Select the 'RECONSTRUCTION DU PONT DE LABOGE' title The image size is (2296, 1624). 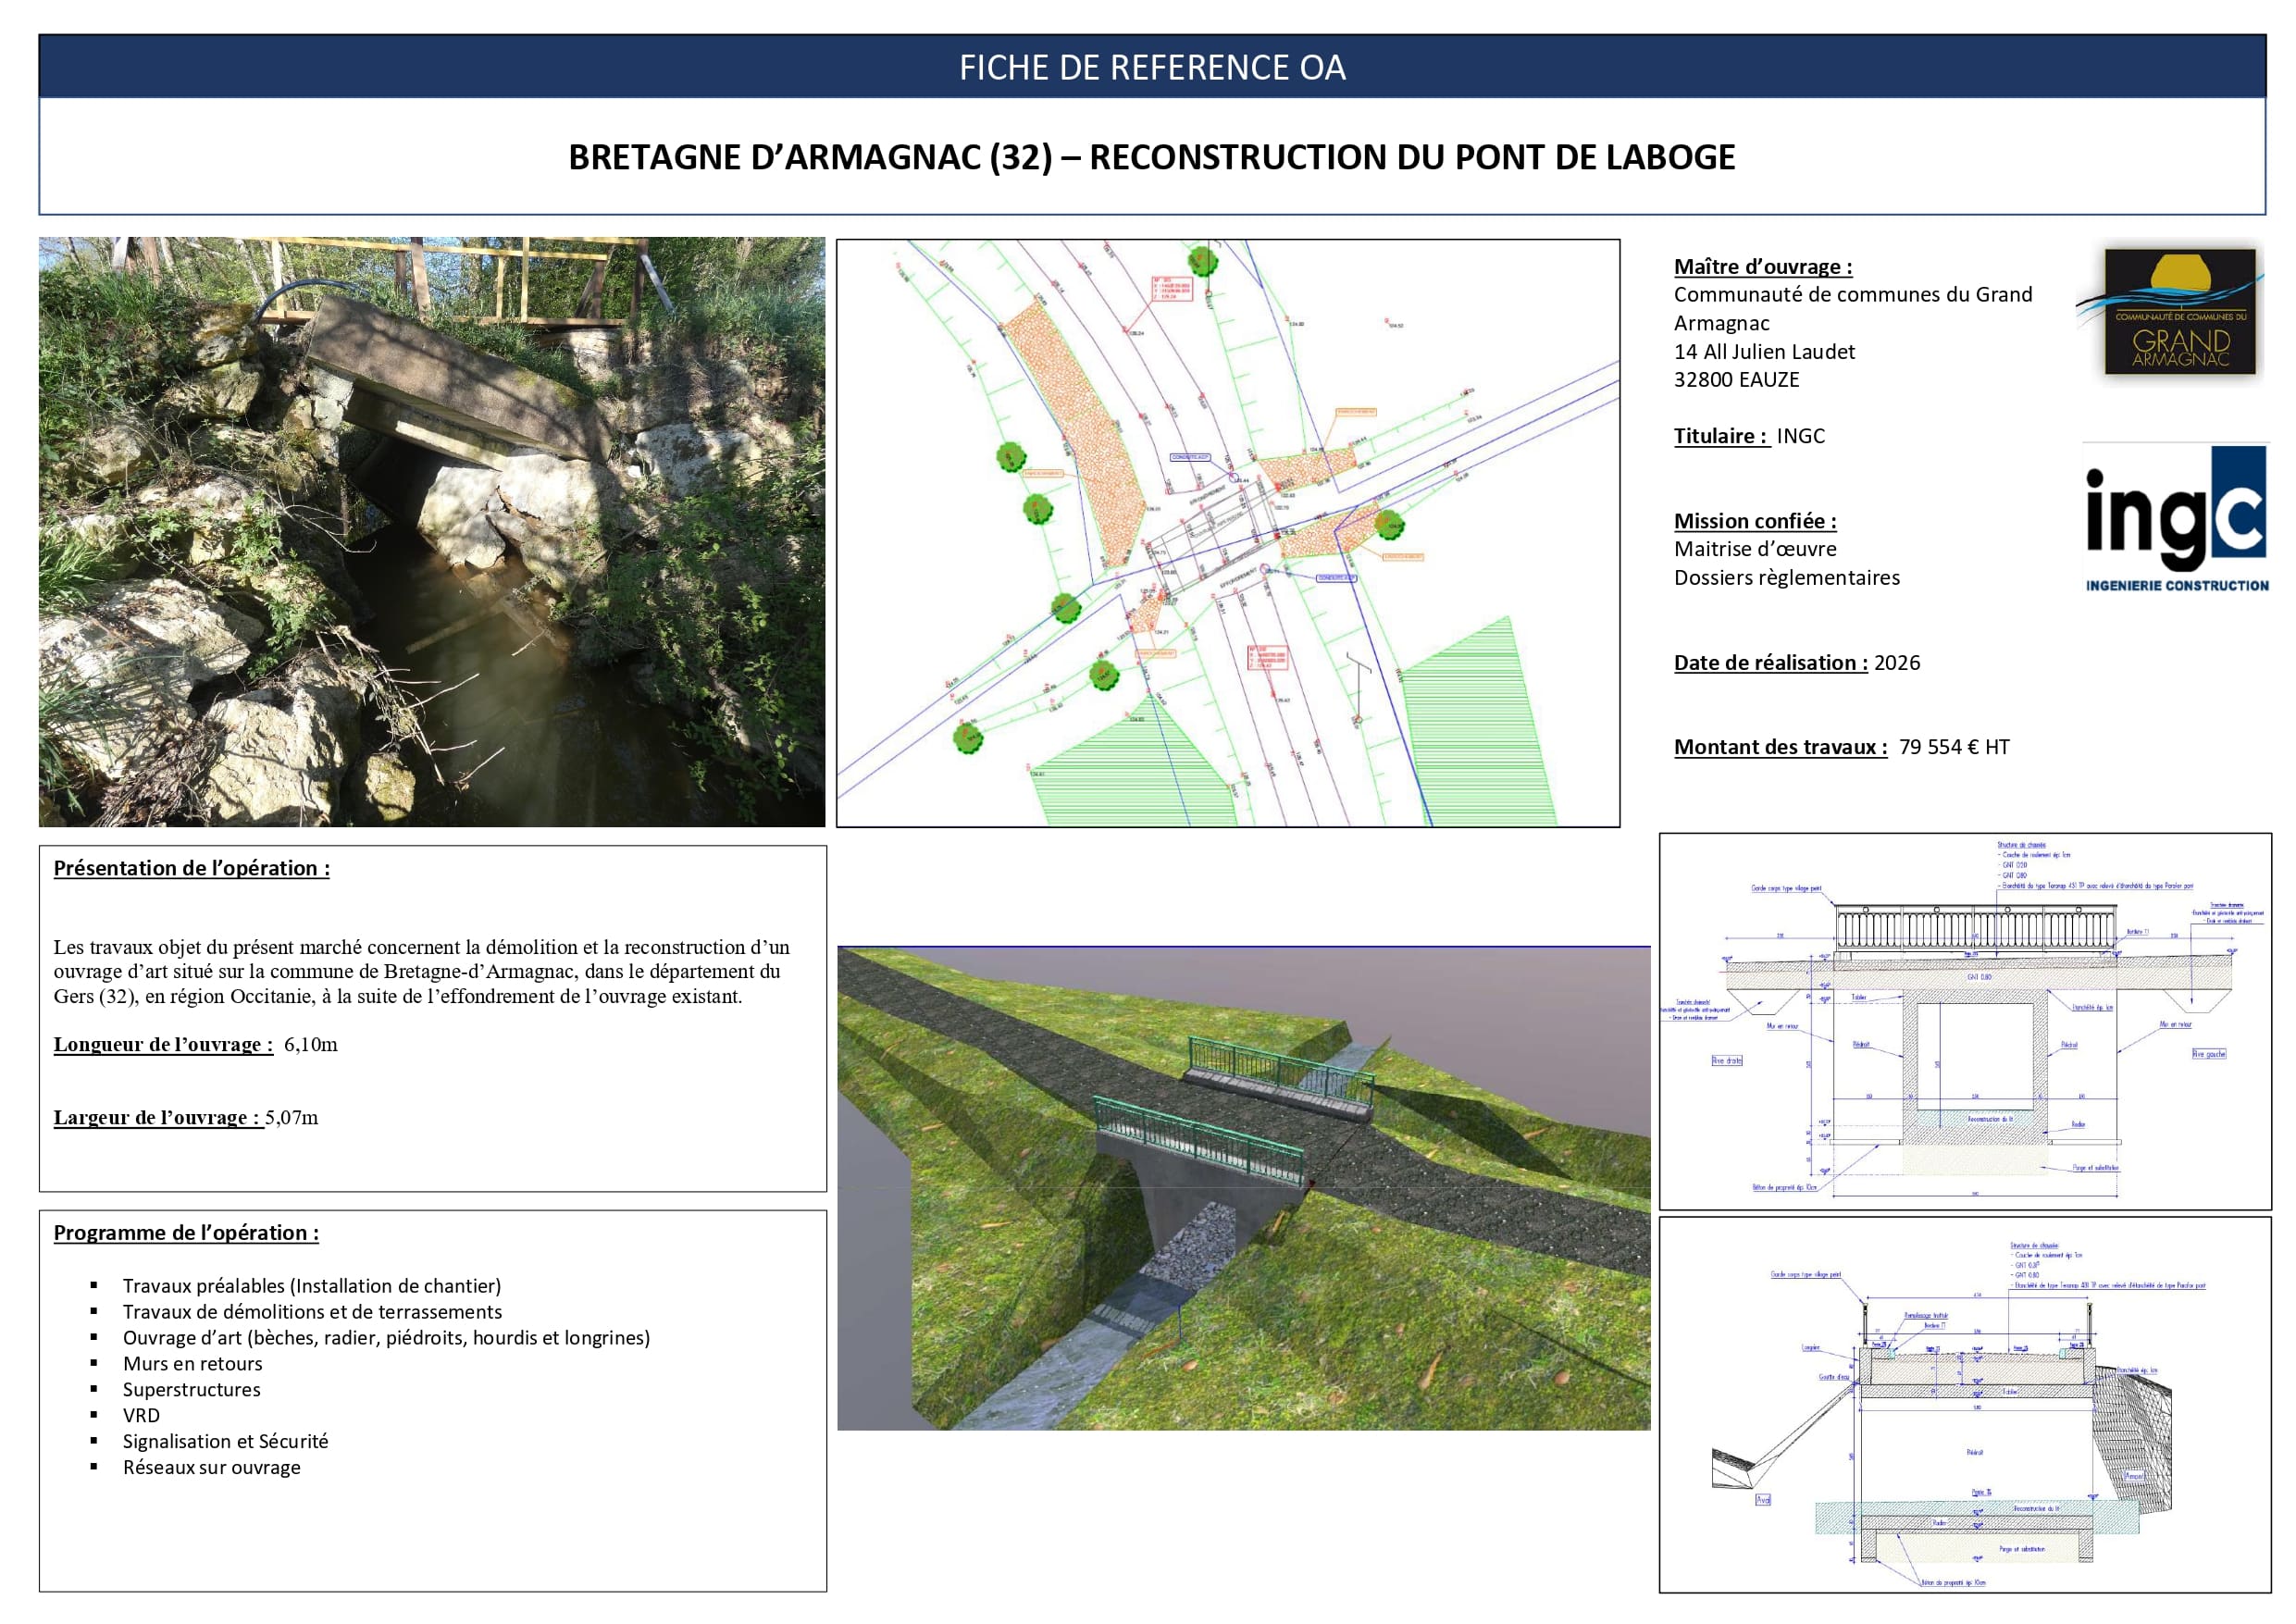pyautogui.click(x=1412, y=157)
